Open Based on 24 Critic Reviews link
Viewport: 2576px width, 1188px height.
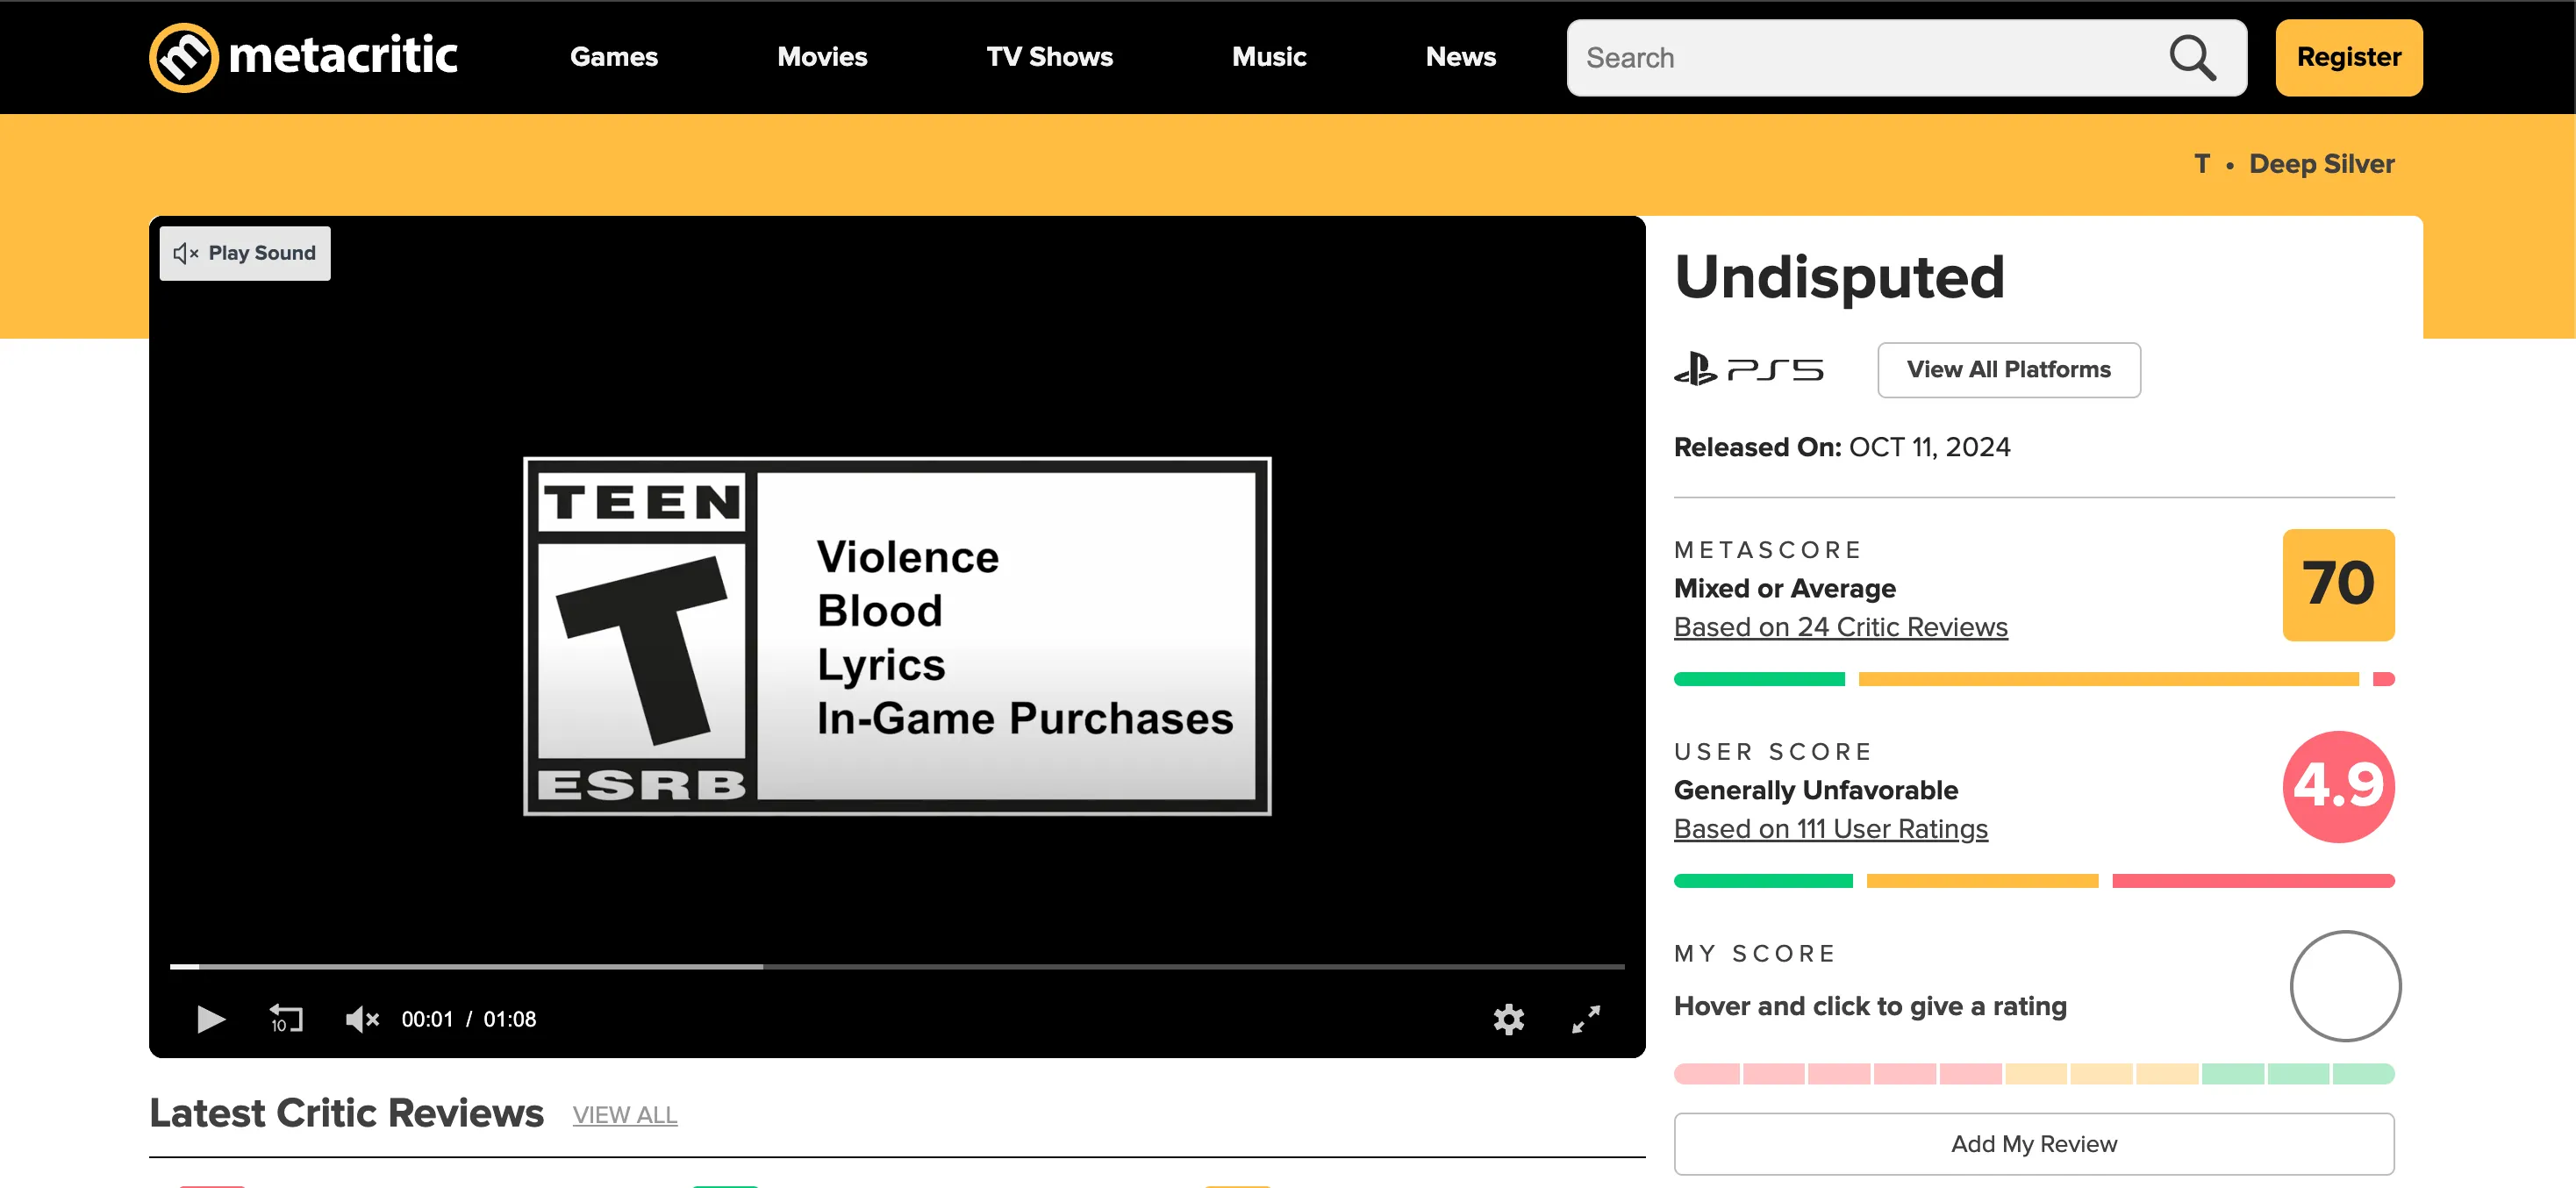pos(1840,627)
